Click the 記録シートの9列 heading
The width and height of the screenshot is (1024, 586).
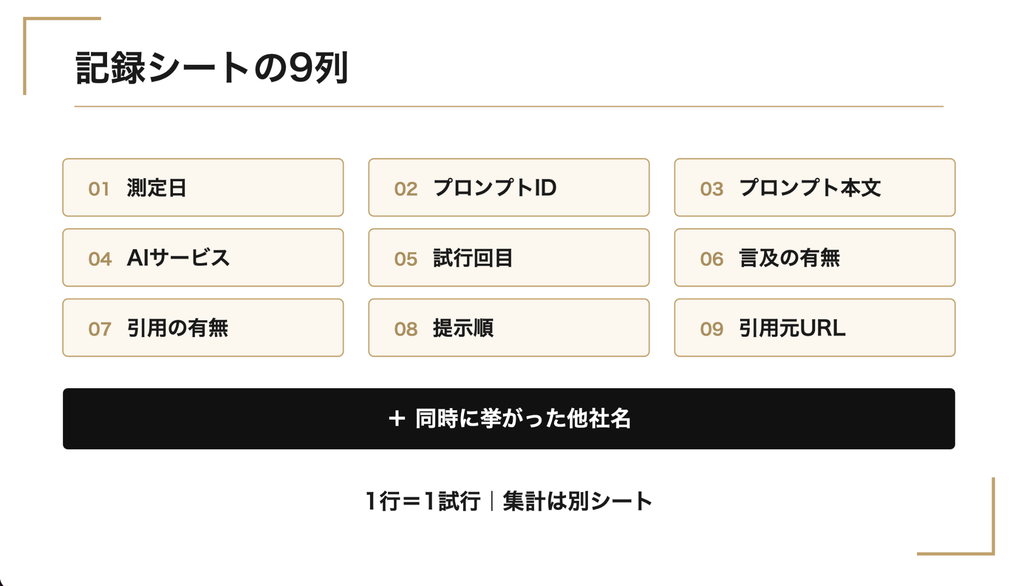(212, 68)
